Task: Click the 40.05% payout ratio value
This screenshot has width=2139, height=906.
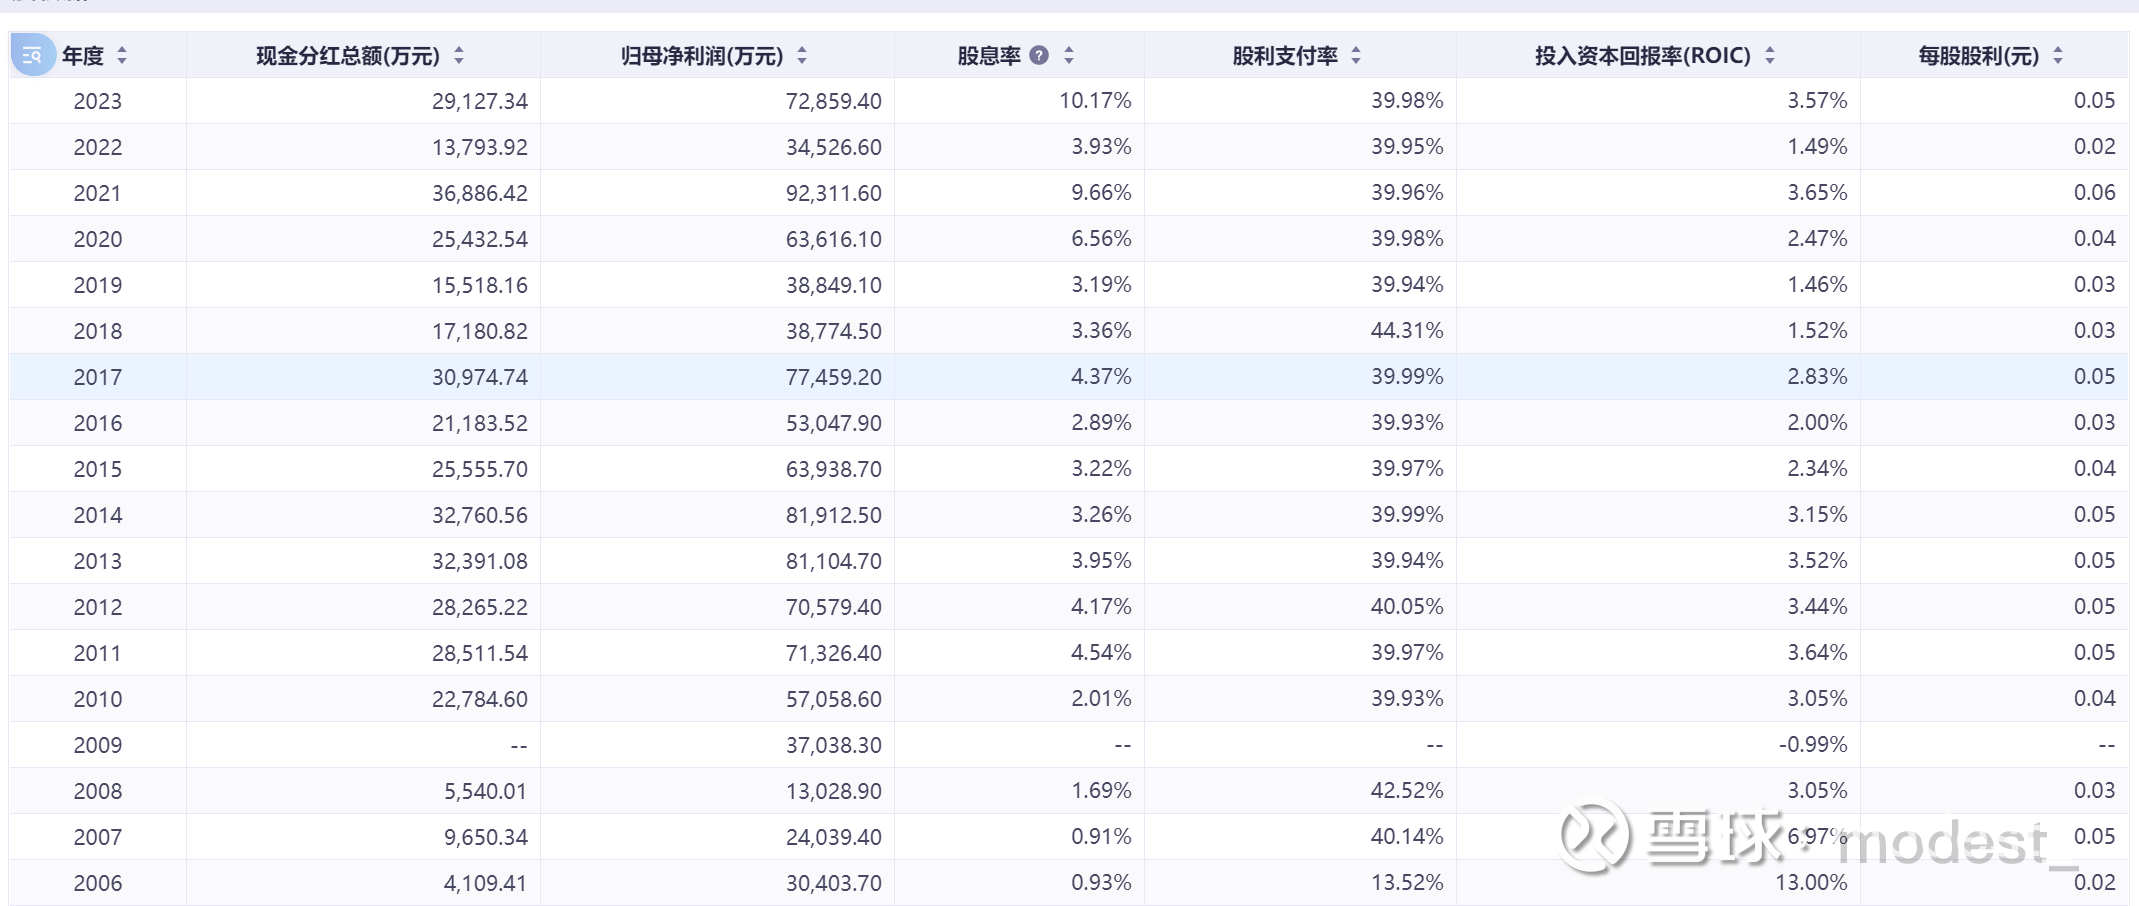Action: tap(1406, 607)
